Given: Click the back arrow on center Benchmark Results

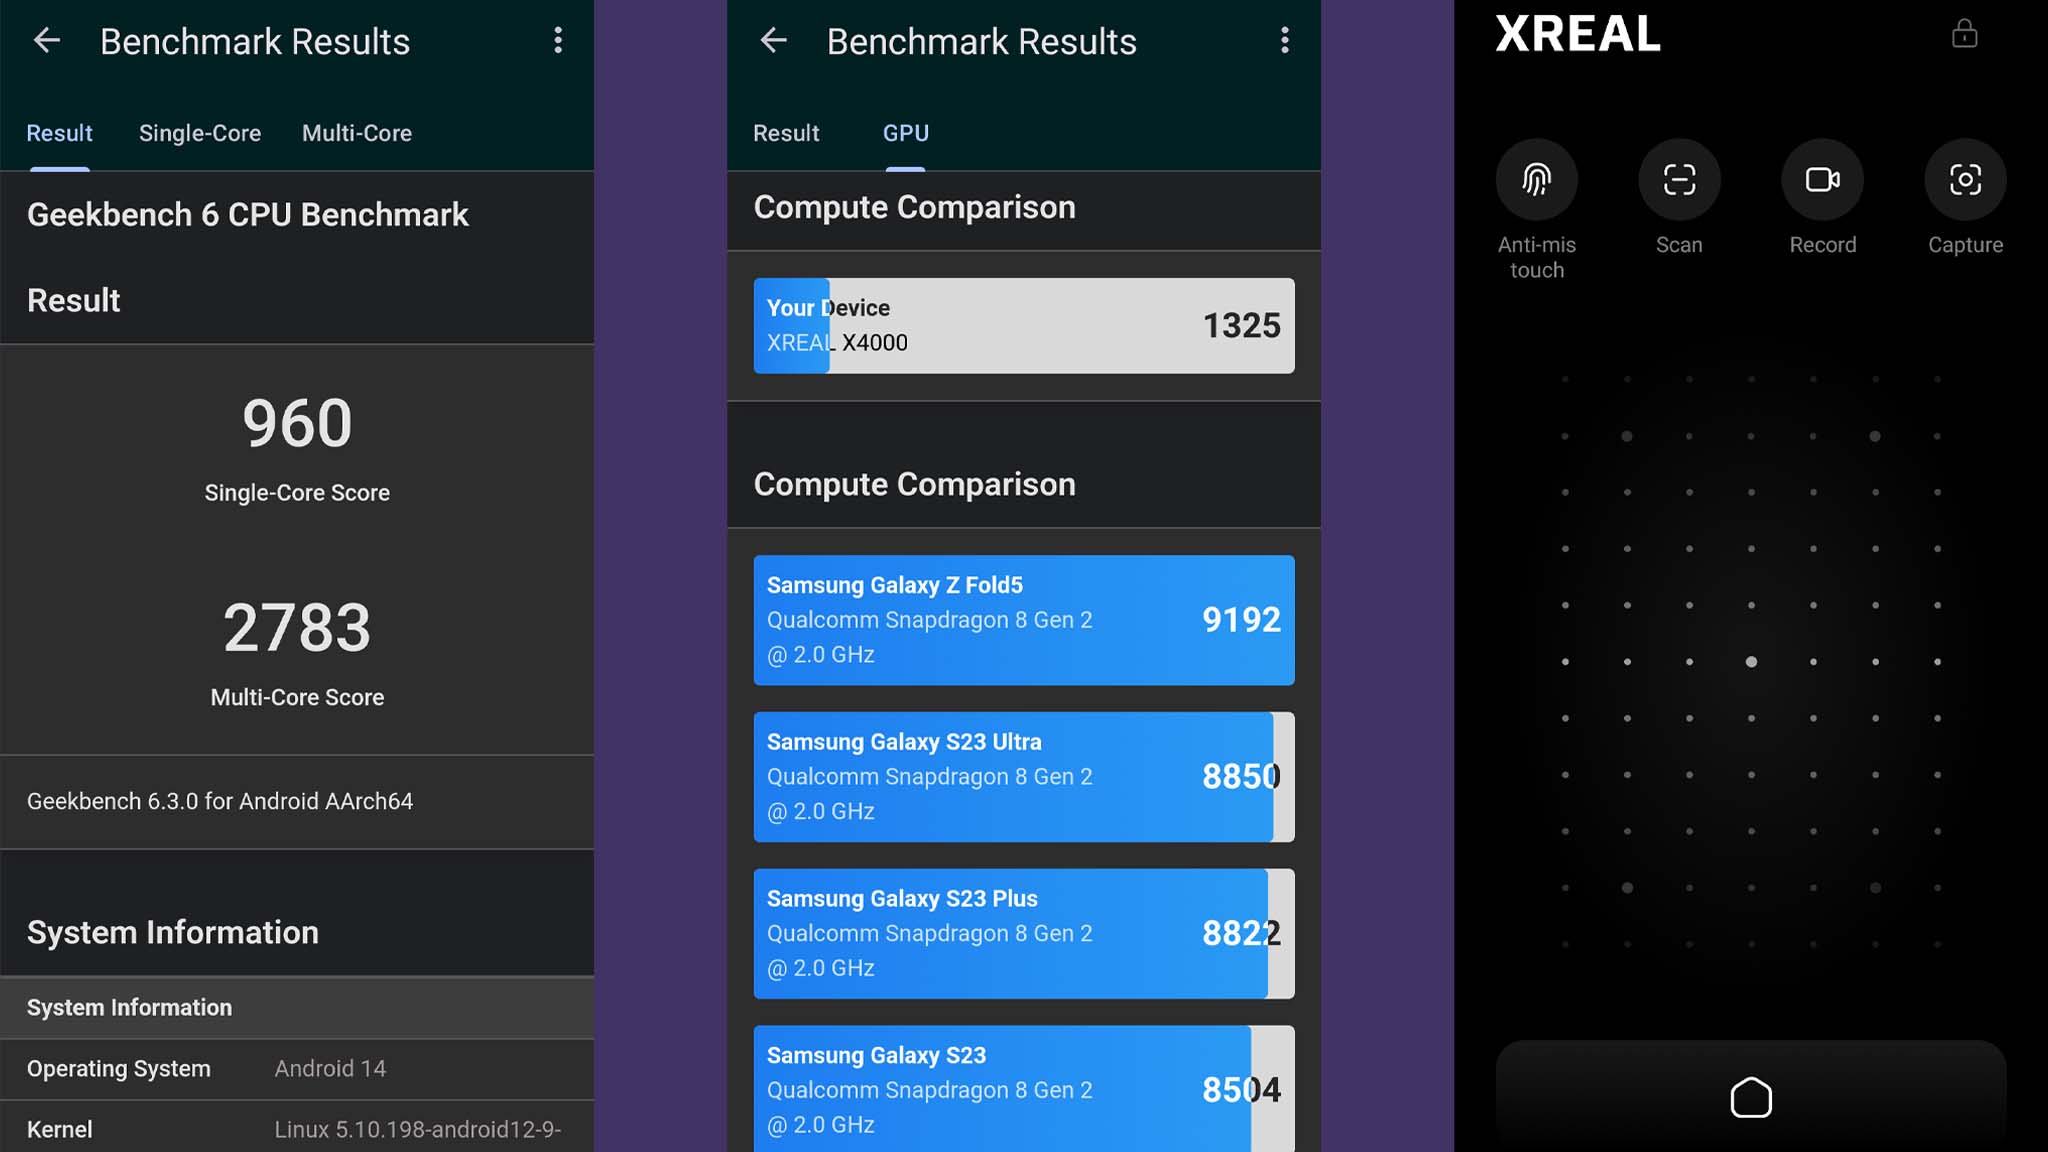Looking at the screenshot, I should click(x=772, y=41).
